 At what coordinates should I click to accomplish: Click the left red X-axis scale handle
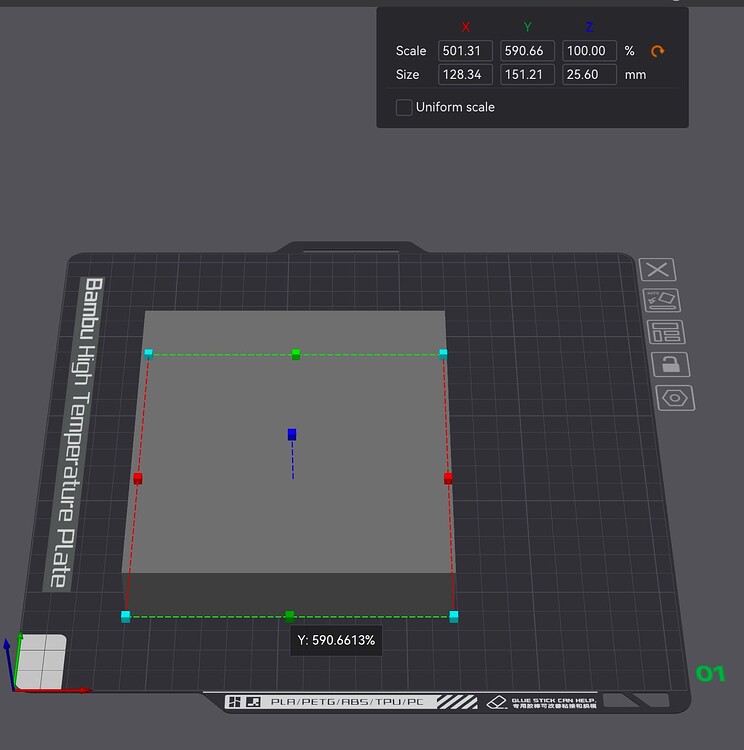click(x=138, y=478)
